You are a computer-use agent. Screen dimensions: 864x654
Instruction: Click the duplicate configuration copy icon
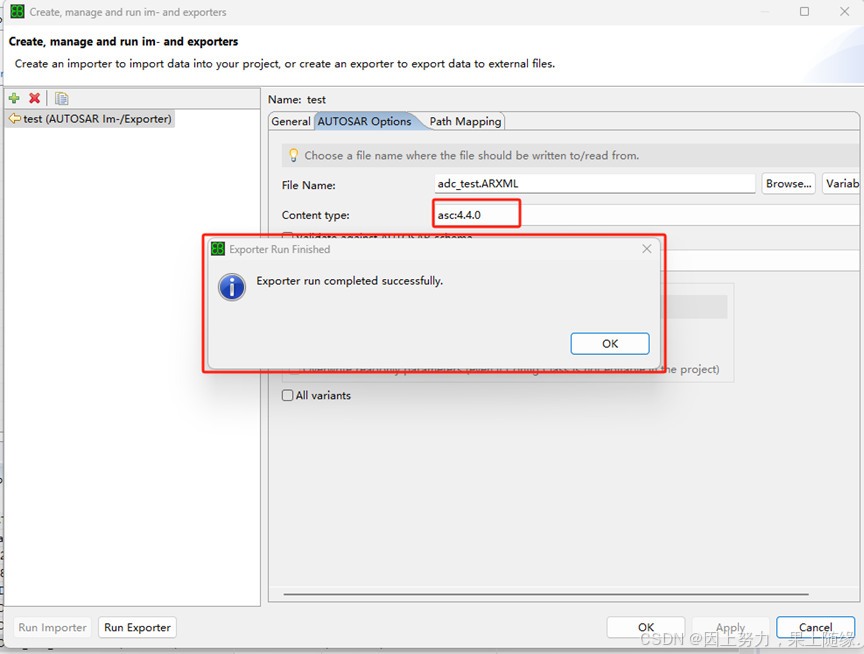(61, 98)
